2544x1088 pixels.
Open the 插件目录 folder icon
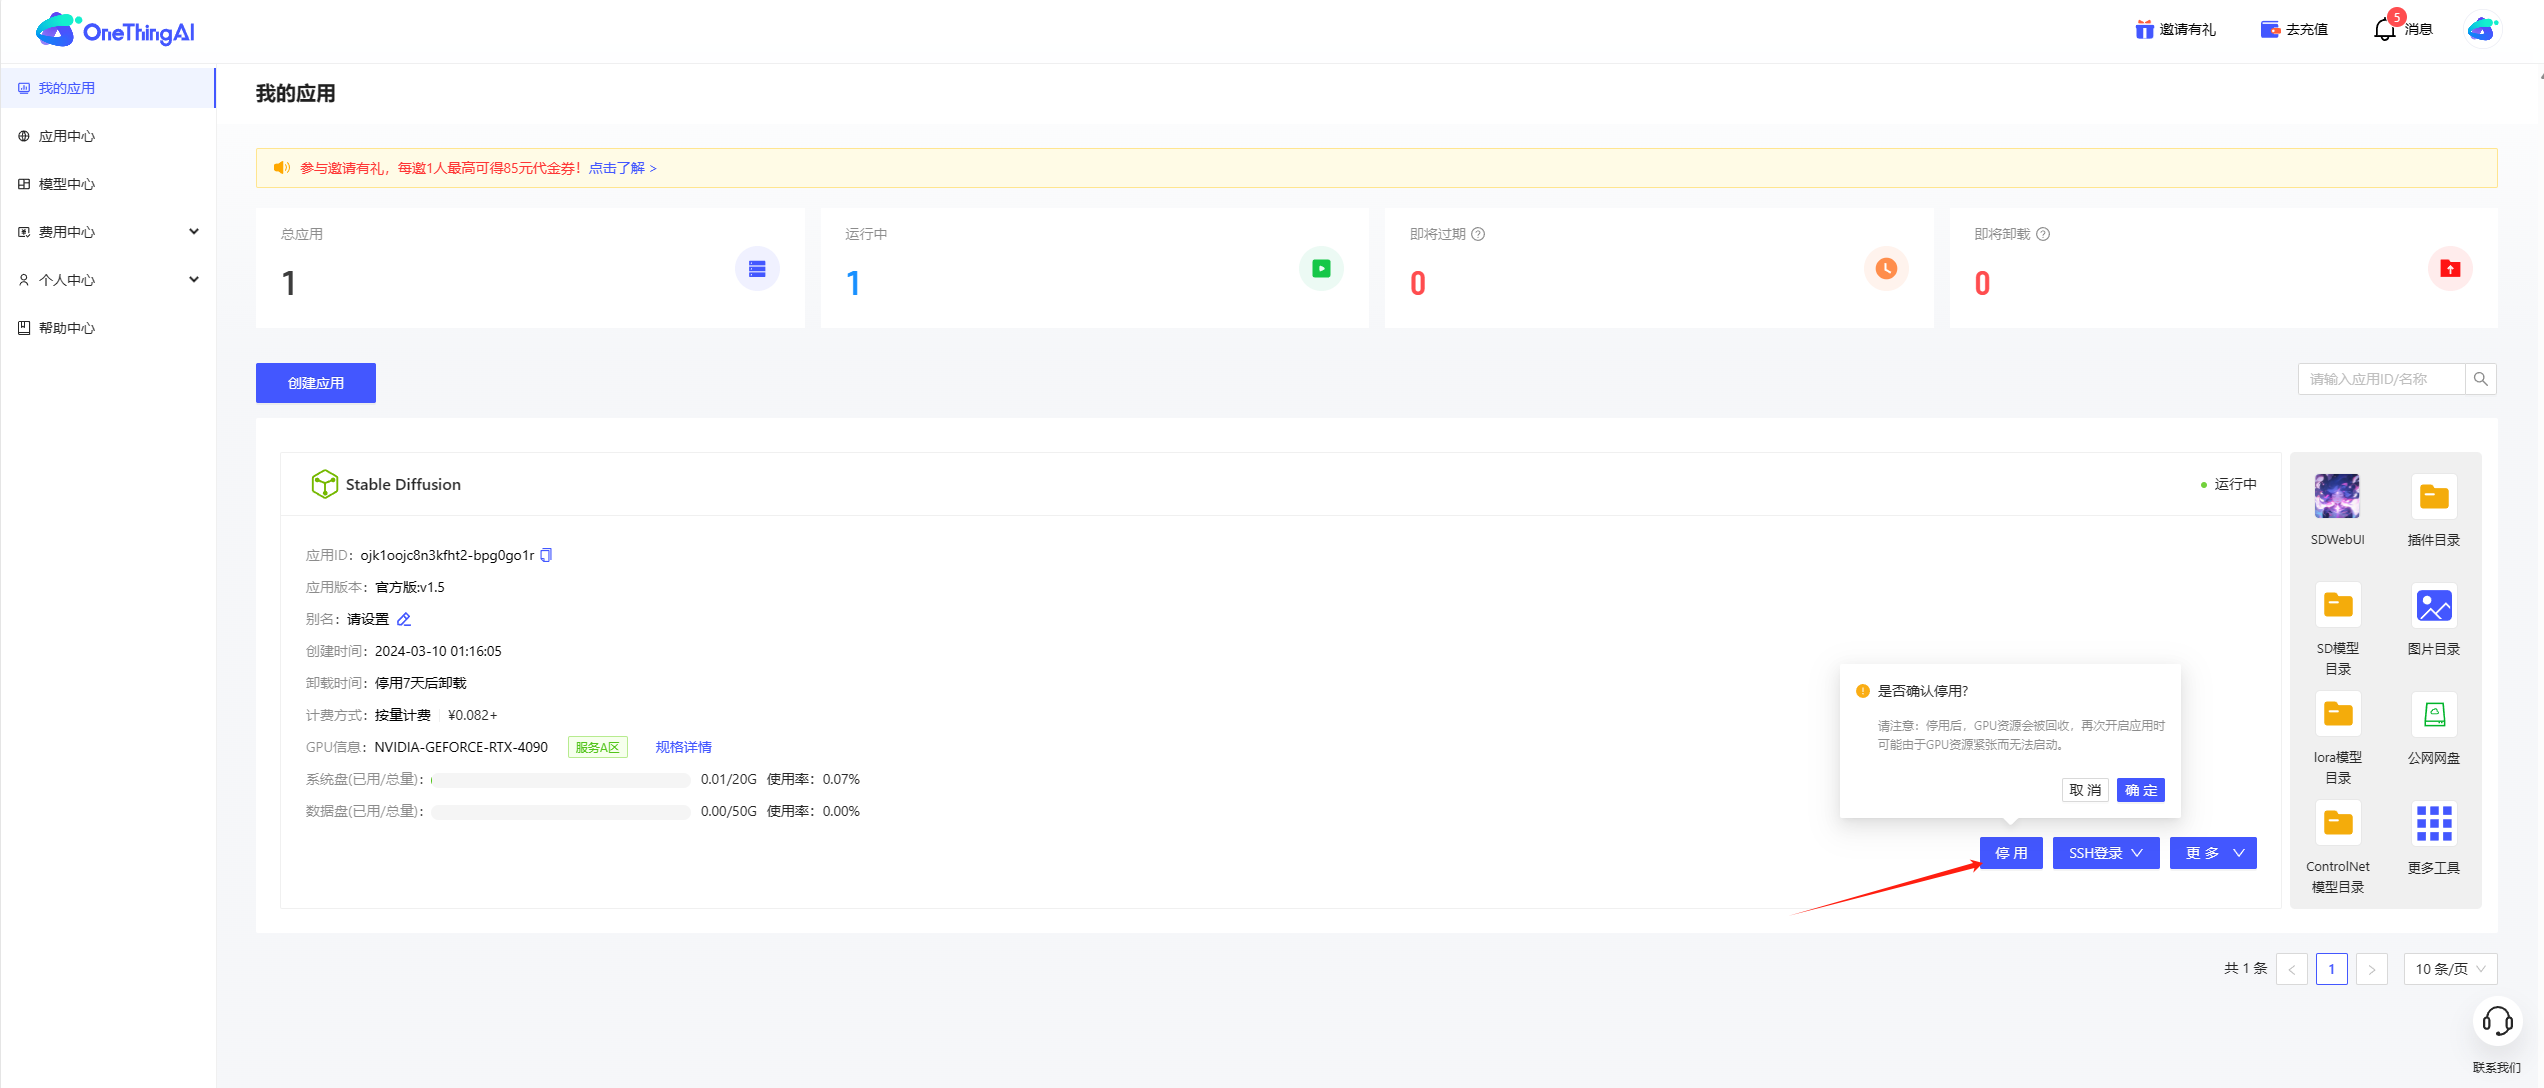[2433, 497]
